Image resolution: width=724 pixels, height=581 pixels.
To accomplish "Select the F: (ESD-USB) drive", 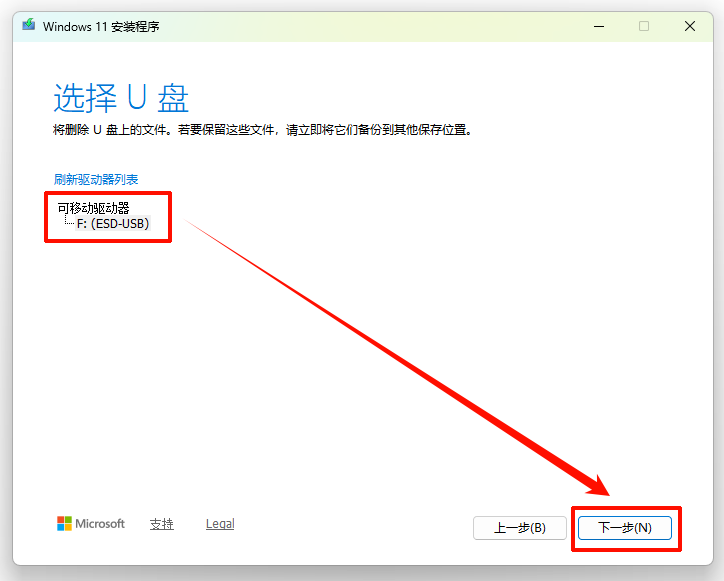I will pyautogui.click(x=113, y=224).
